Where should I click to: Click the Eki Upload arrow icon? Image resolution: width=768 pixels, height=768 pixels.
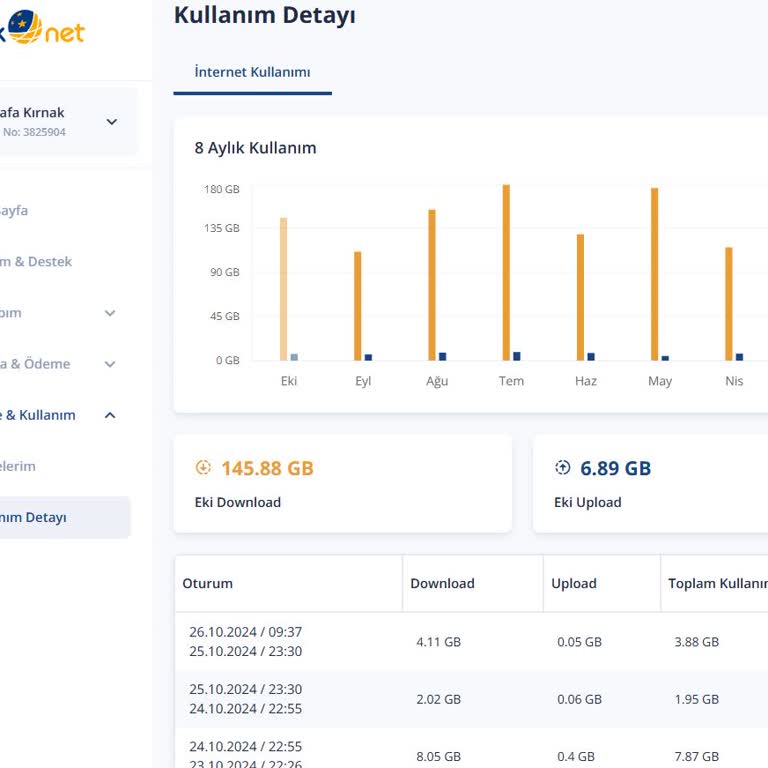point(562,468)
